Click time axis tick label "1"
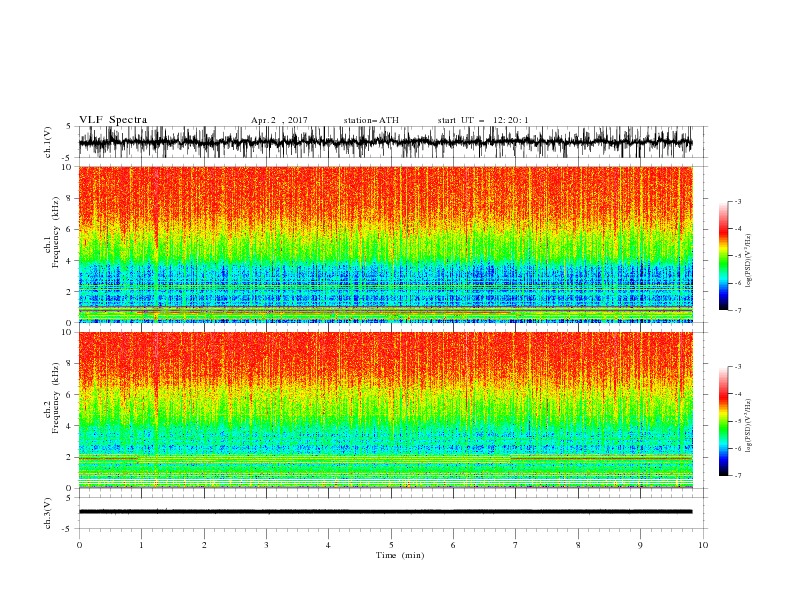Viewport: 792px width, 612px height. [141, 545]
